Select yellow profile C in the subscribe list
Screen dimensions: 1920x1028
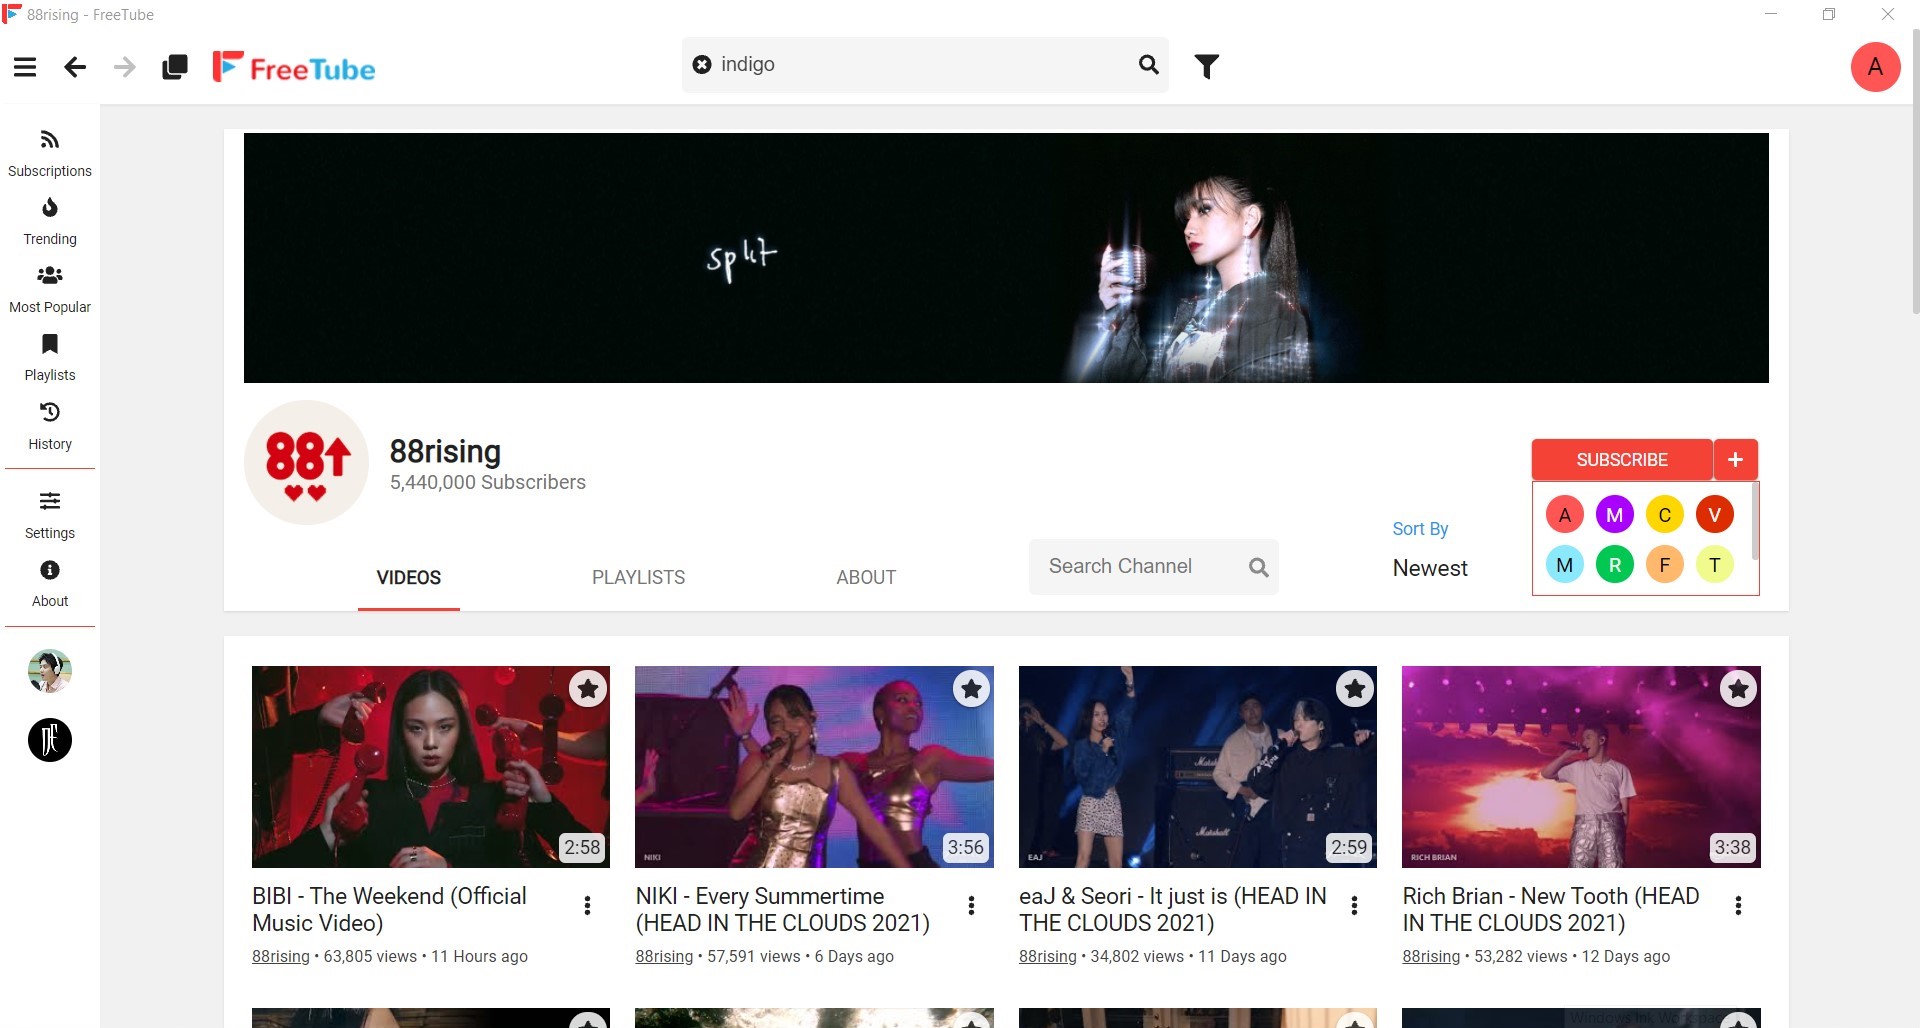(1665, 515)
